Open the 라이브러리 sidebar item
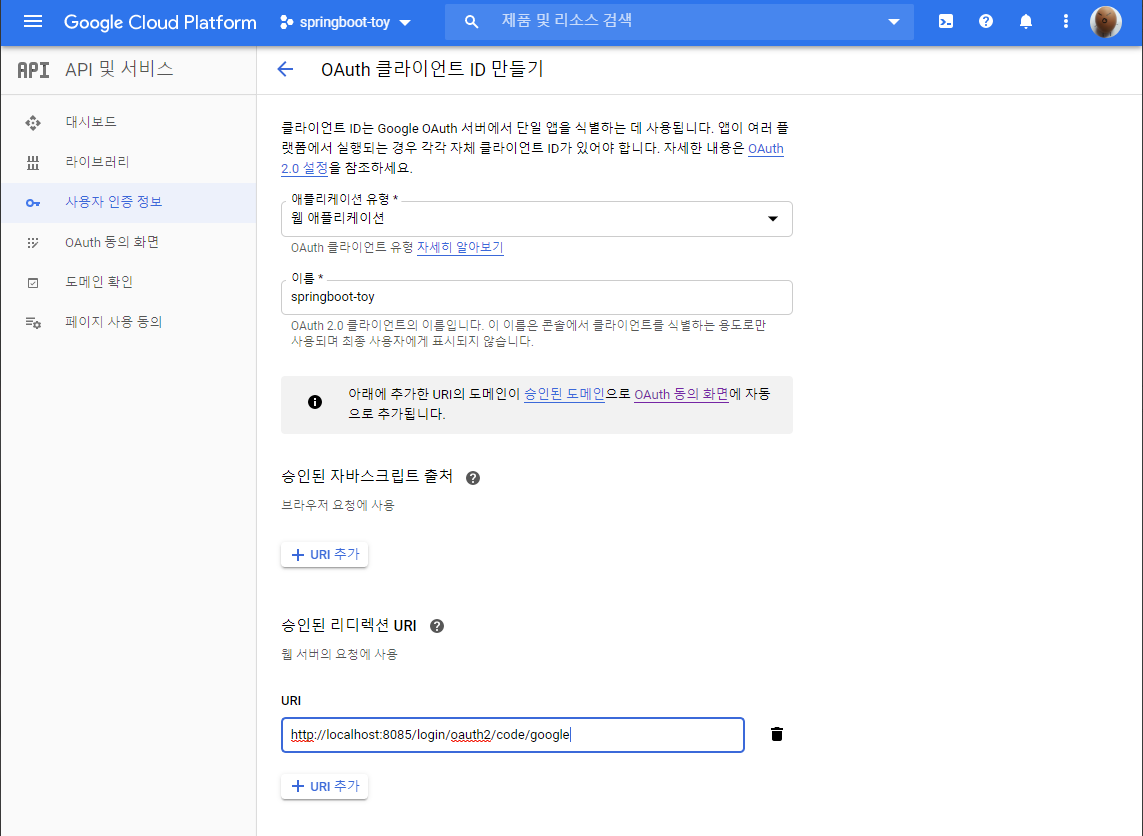This screenshot has width=1143, height=836. coord(128,163)
